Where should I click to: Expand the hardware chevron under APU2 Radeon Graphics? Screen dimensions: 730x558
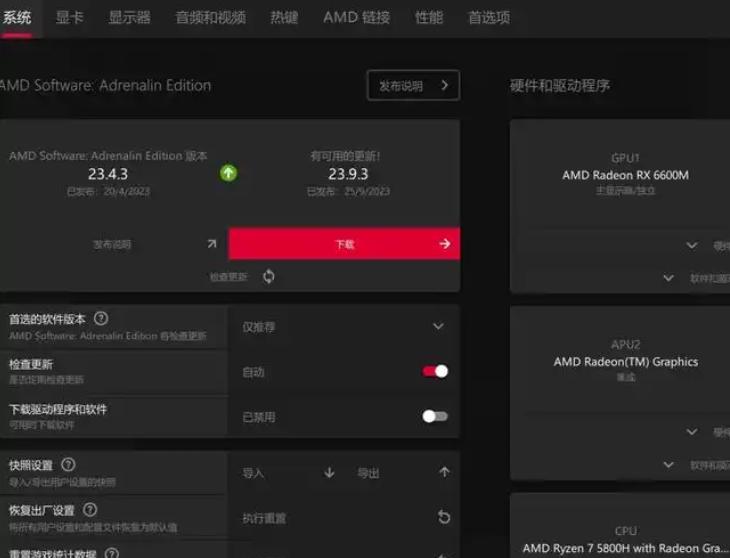pyautogui.click(x=692, y=432)
